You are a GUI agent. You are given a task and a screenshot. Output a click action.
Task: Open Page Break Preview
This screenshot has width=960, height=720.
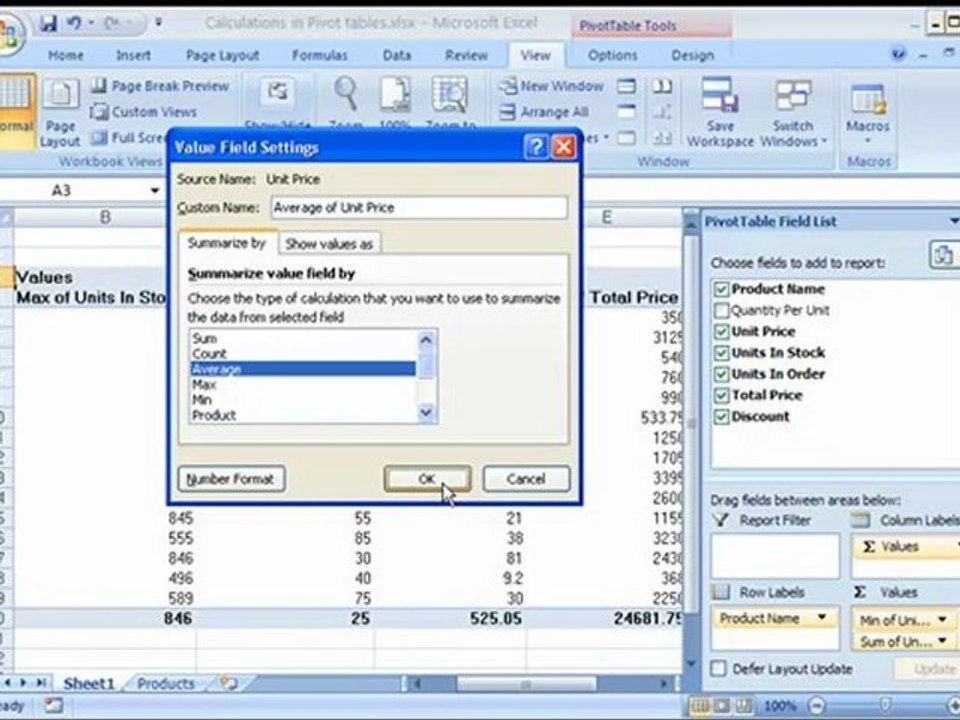(x=160, y=86)
